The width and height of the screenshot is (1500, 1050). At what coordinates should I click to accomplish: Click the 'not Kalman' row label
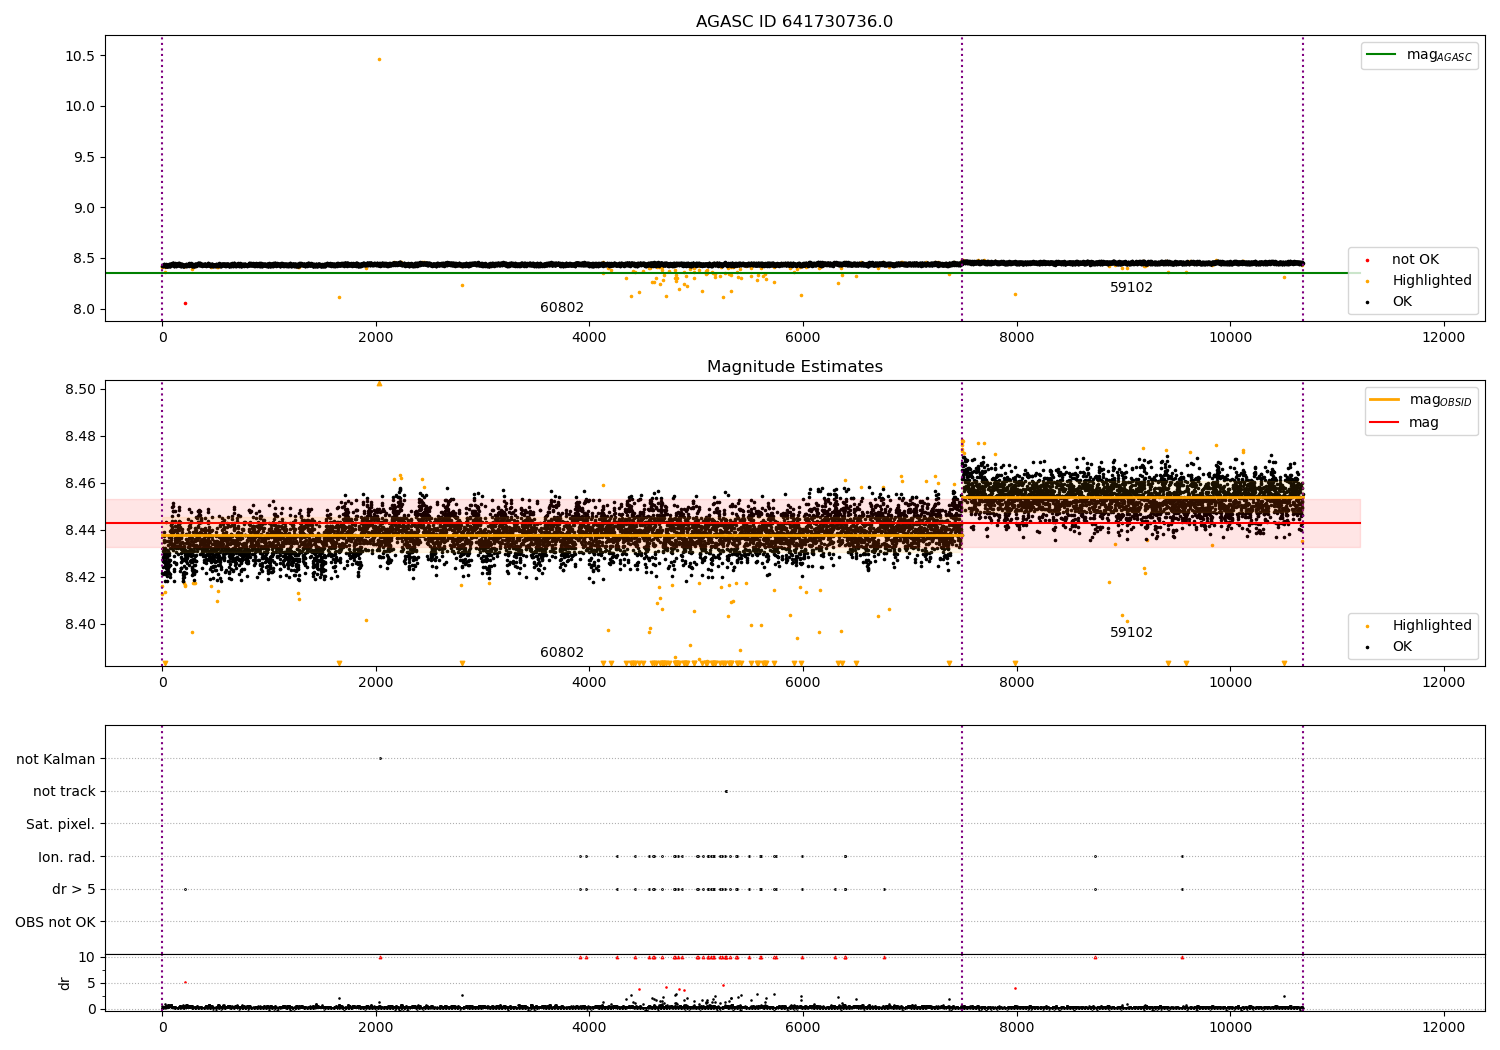coord(56,759)
